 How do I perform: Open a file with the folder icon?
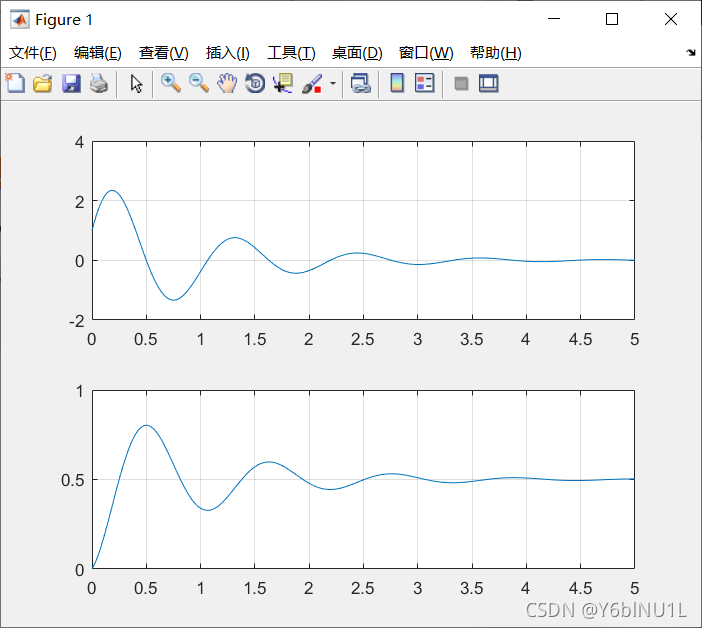tap(43, 83)
